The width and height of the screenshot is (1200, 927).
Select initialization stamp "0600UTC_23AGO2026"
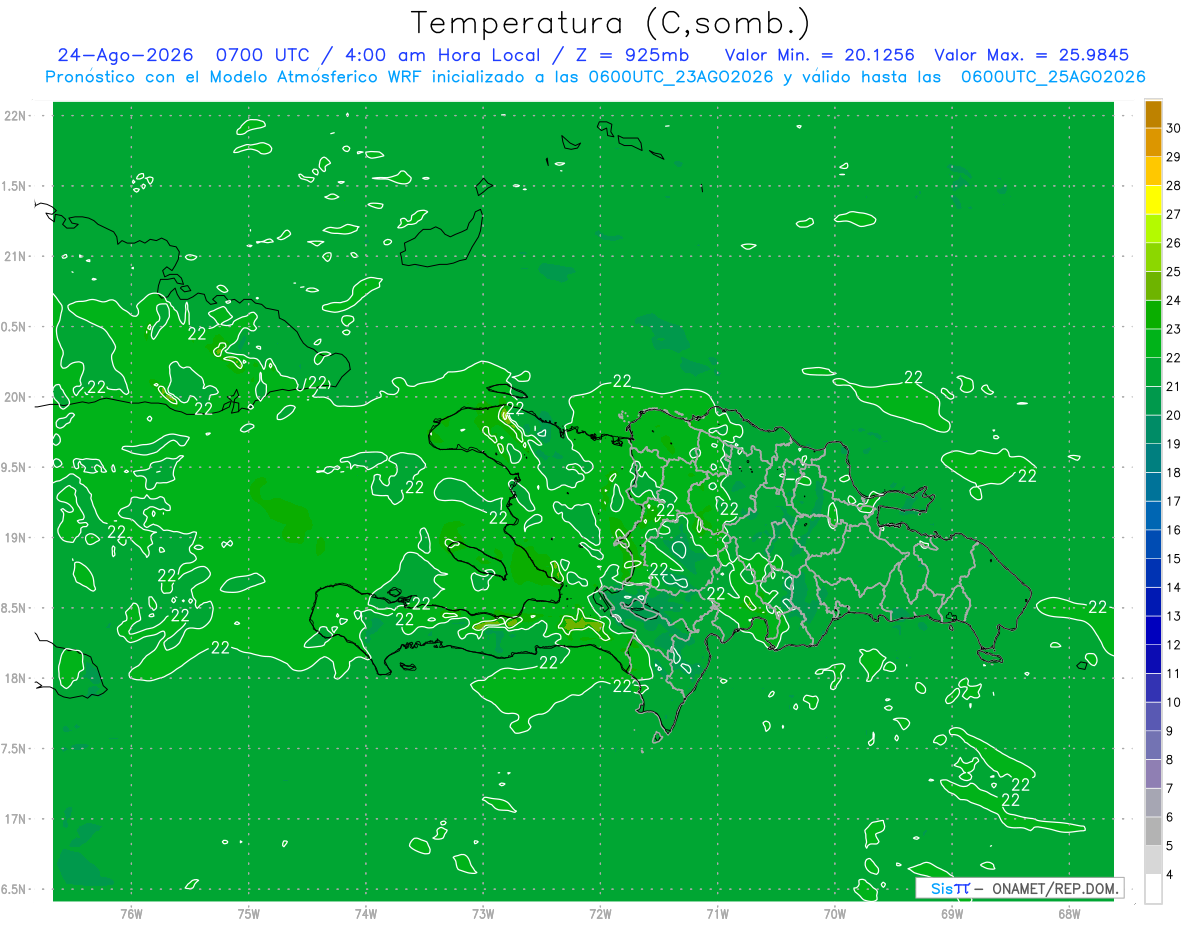point(680,77)
